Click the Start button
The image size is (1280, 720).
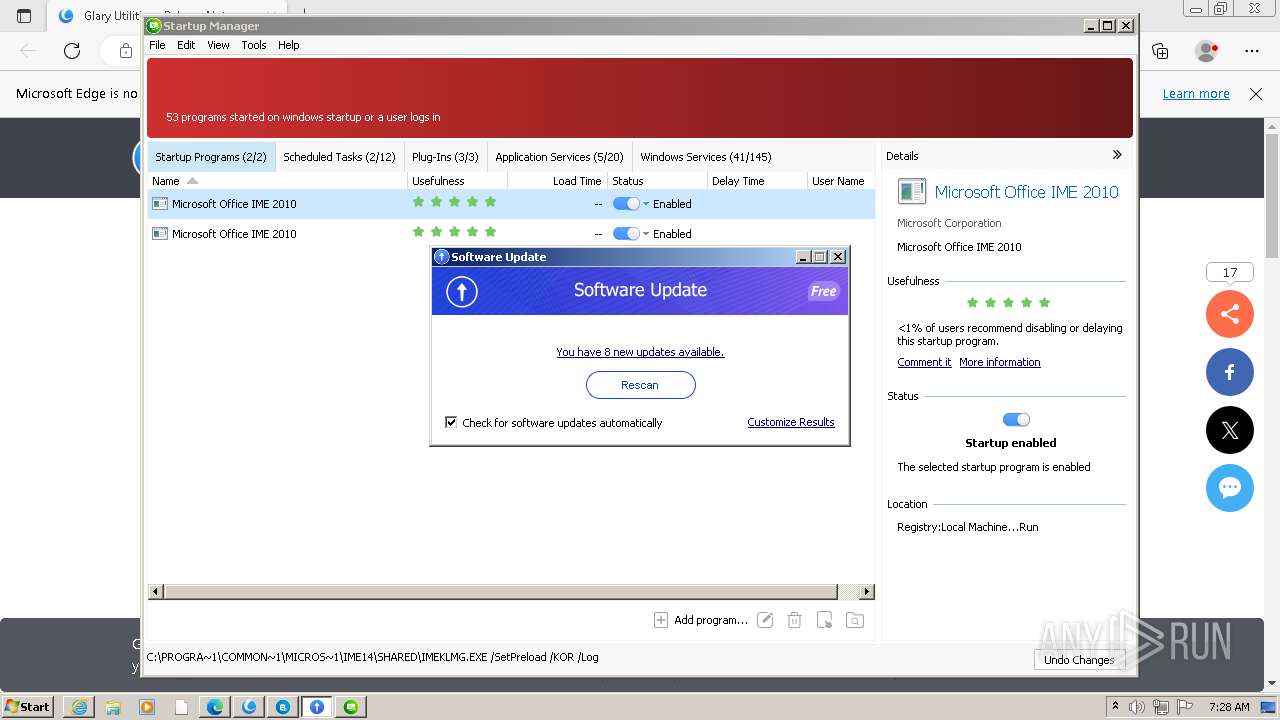pos(28,707)
